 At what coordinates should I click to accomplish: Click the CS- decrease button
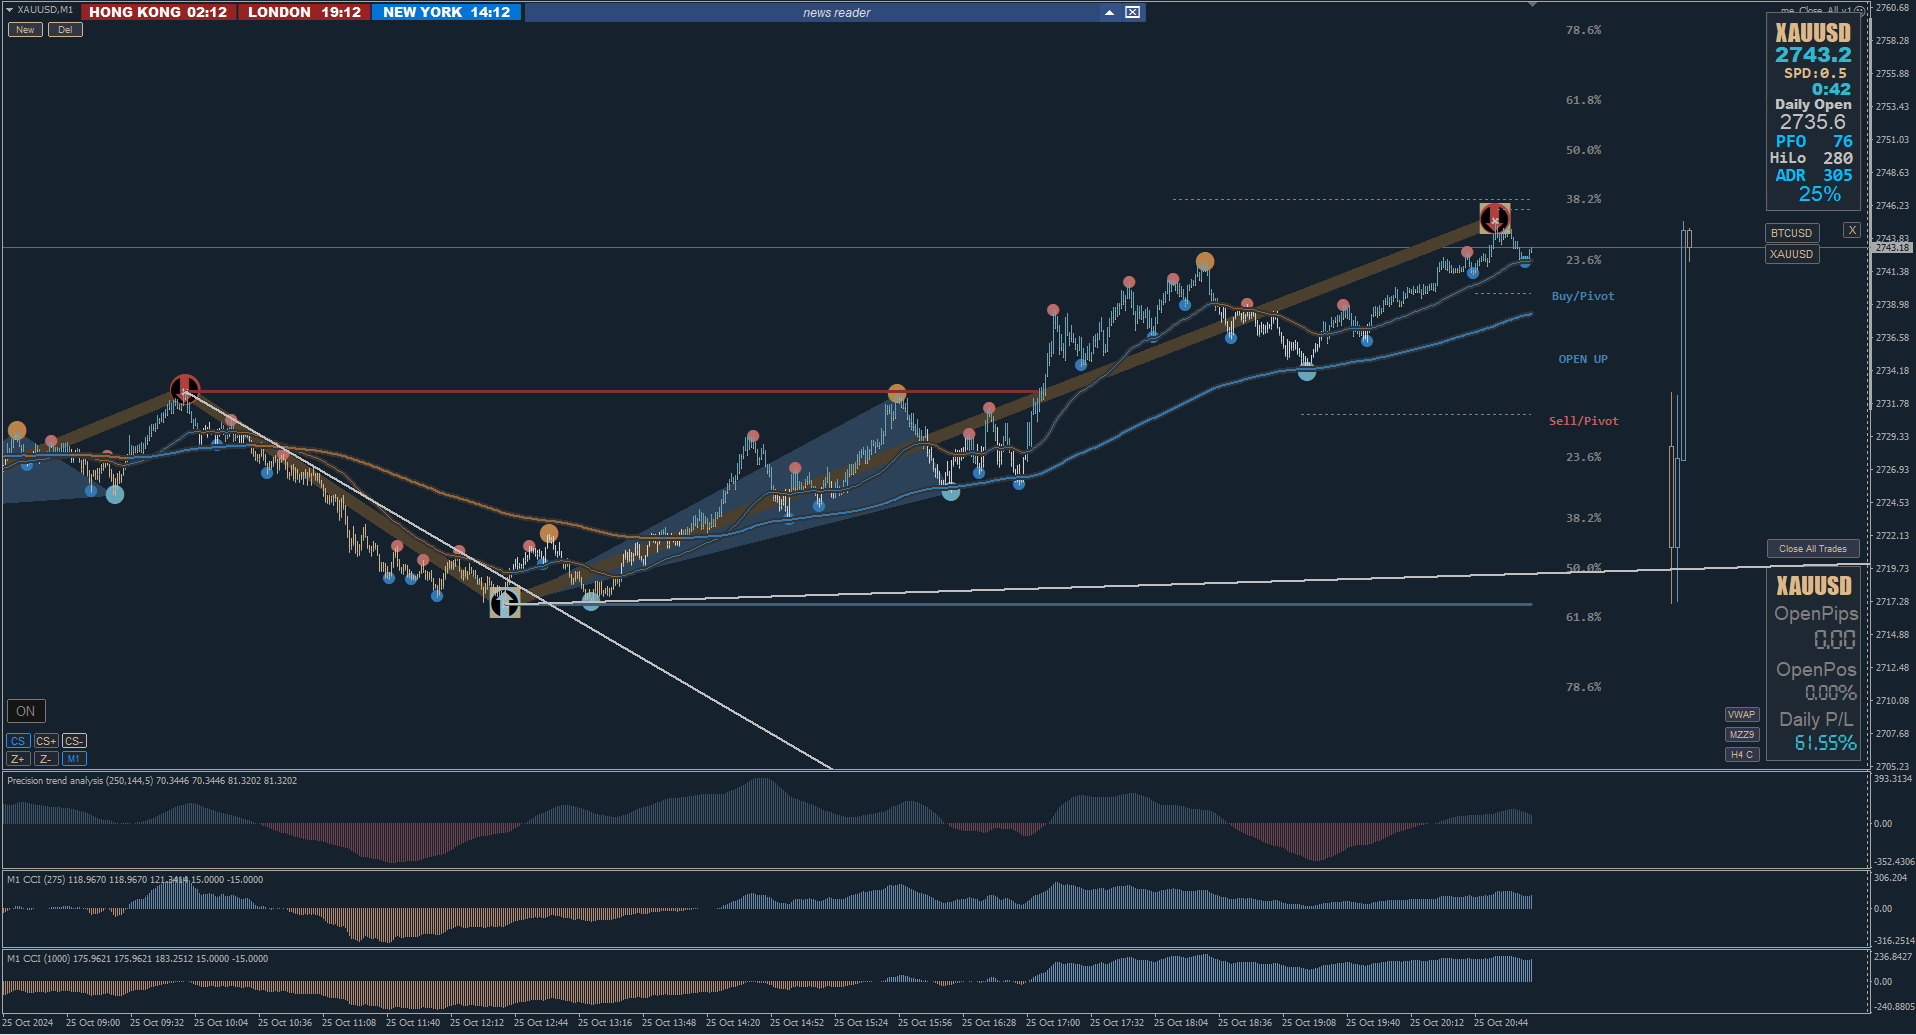74,741
